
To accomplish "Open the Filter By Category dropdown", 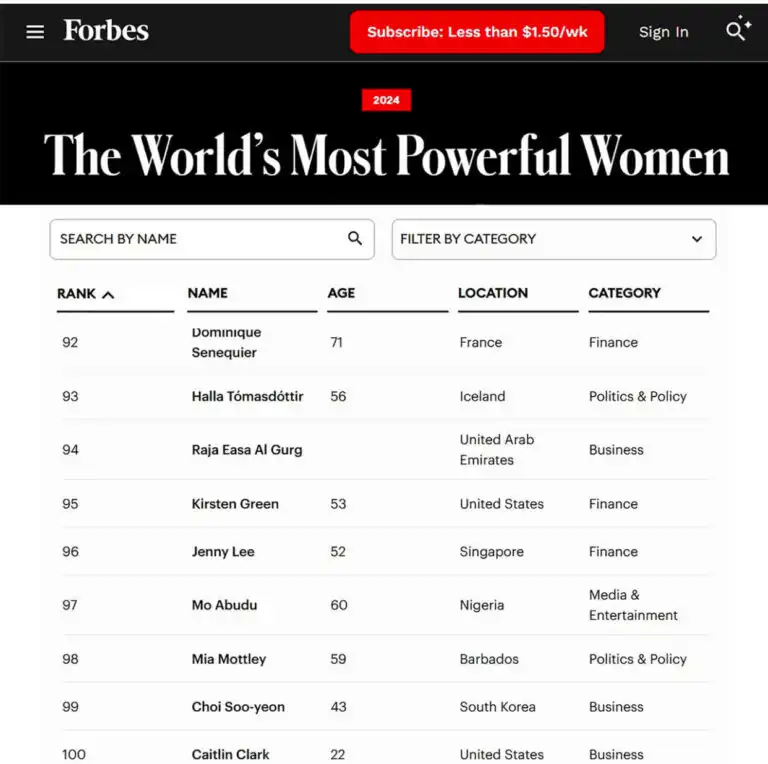I will tap(554, 239).
